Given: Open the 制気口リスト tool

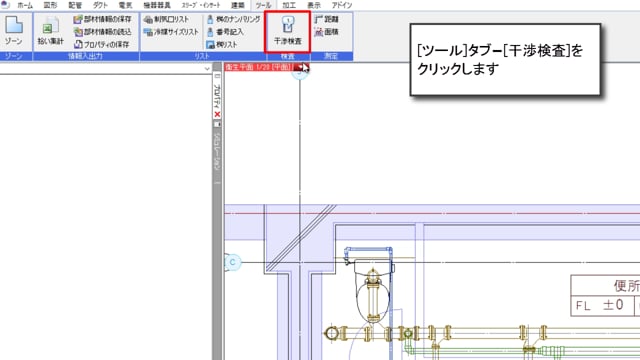Looking at the screenshot, I should coord(167,19).
